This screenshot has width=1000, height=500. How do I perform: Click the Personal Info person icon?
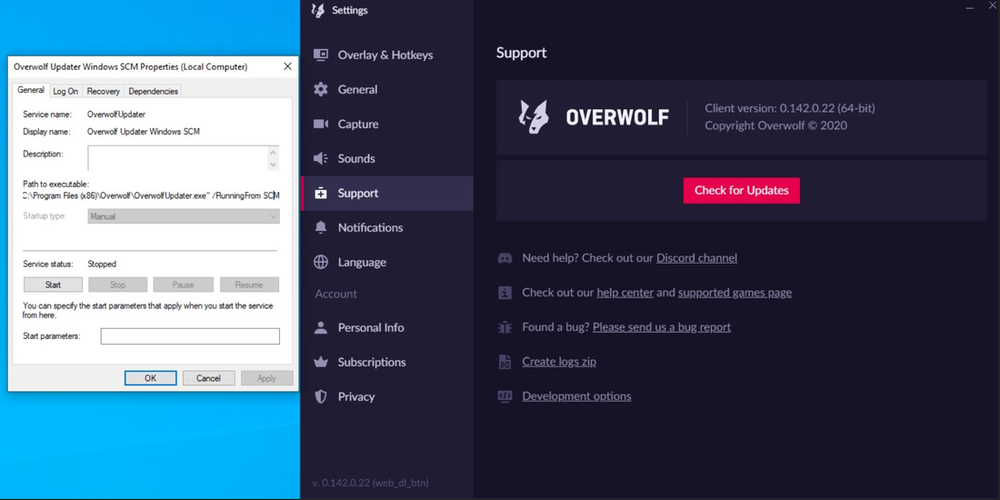pyautogui.click(x=321, y=327)
